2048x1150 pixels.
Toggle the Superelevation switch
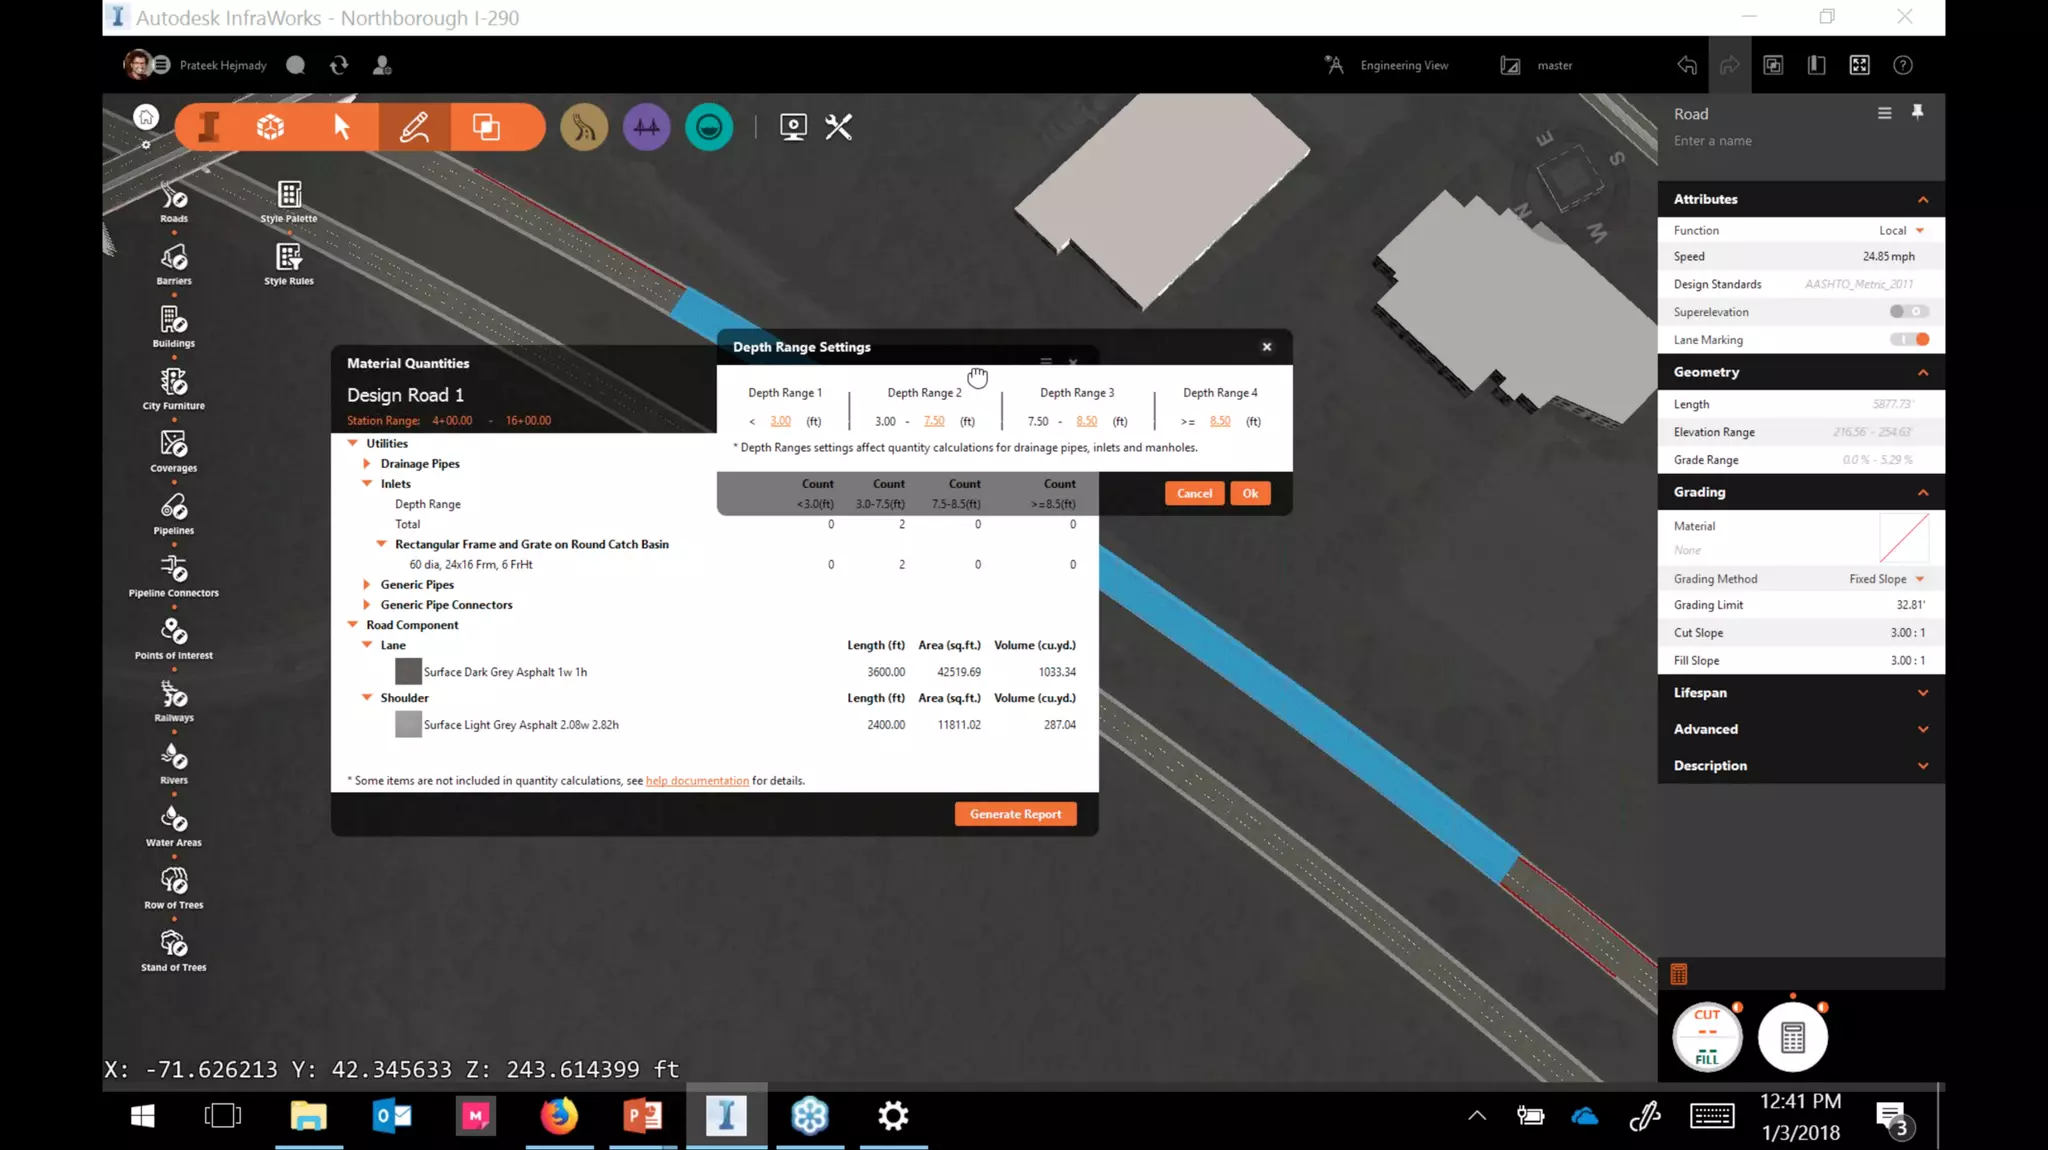coord(1908,312)
